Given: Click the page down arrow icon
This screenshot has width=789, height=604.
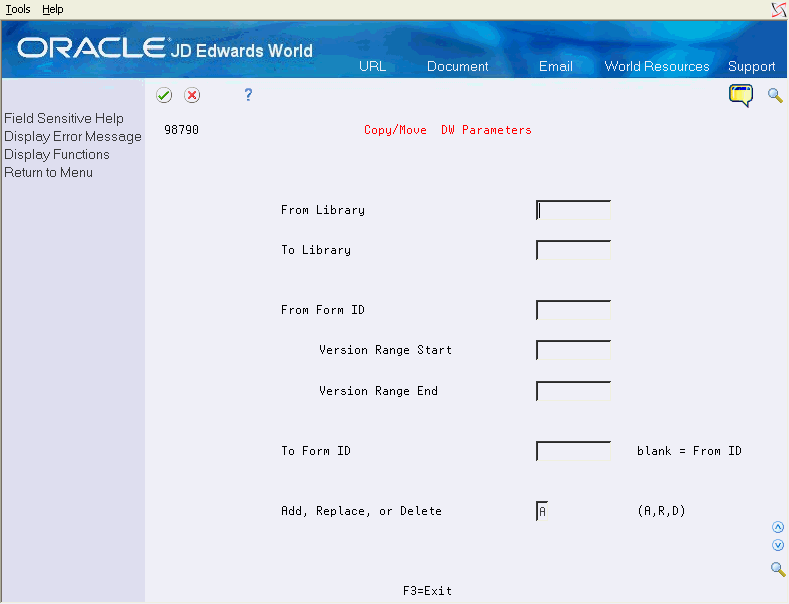Looking at the screenshot, I should 777,545.
